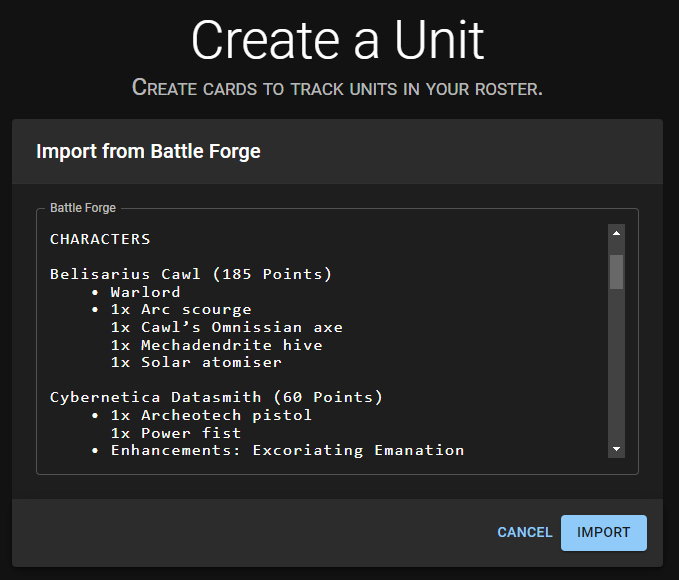Click the empty scrollbar track below the thumb
Viewport: 679px width, 580px height.
pos(616,370)
